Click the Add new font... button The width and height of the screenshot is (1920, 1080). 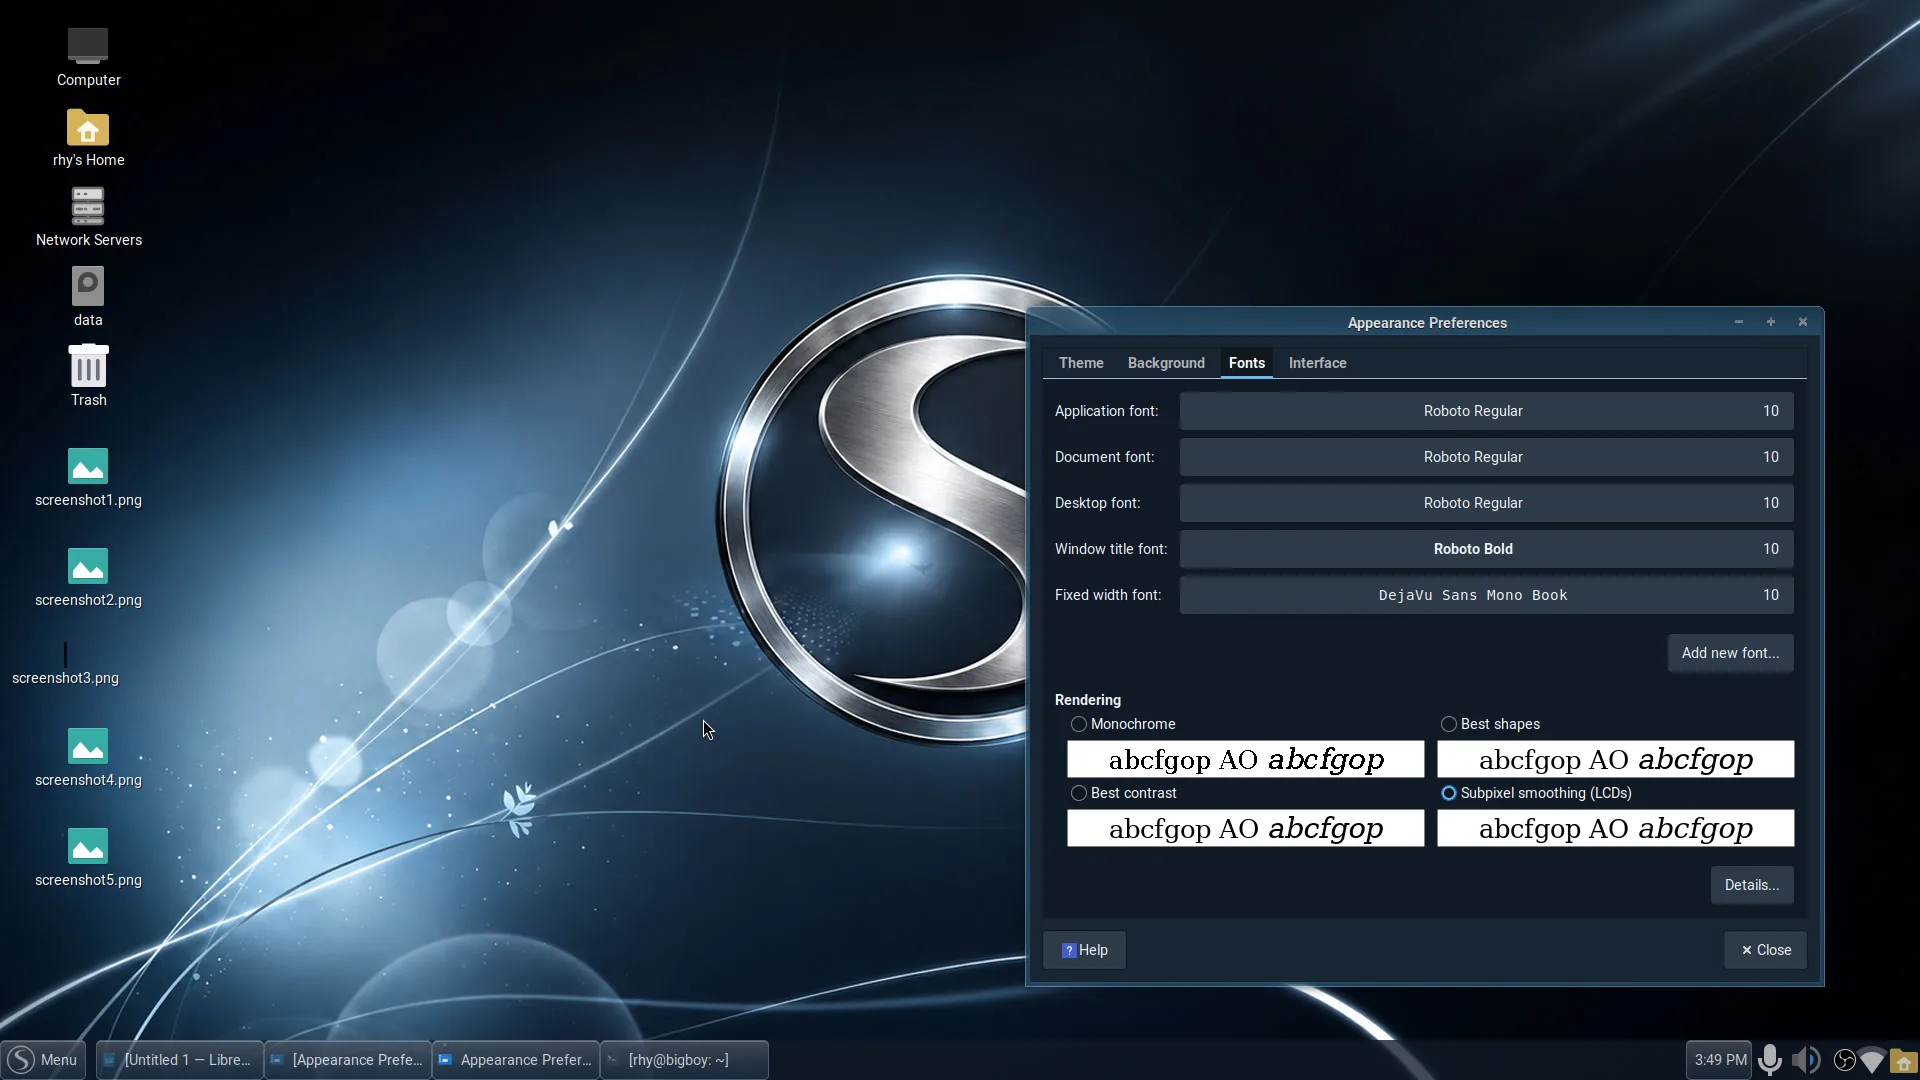point(1730,653)
